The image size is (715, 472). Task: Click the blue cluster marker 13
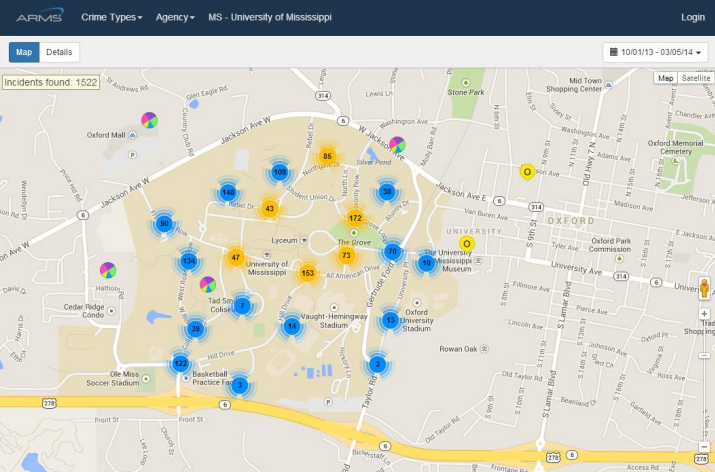coord(390,320)
